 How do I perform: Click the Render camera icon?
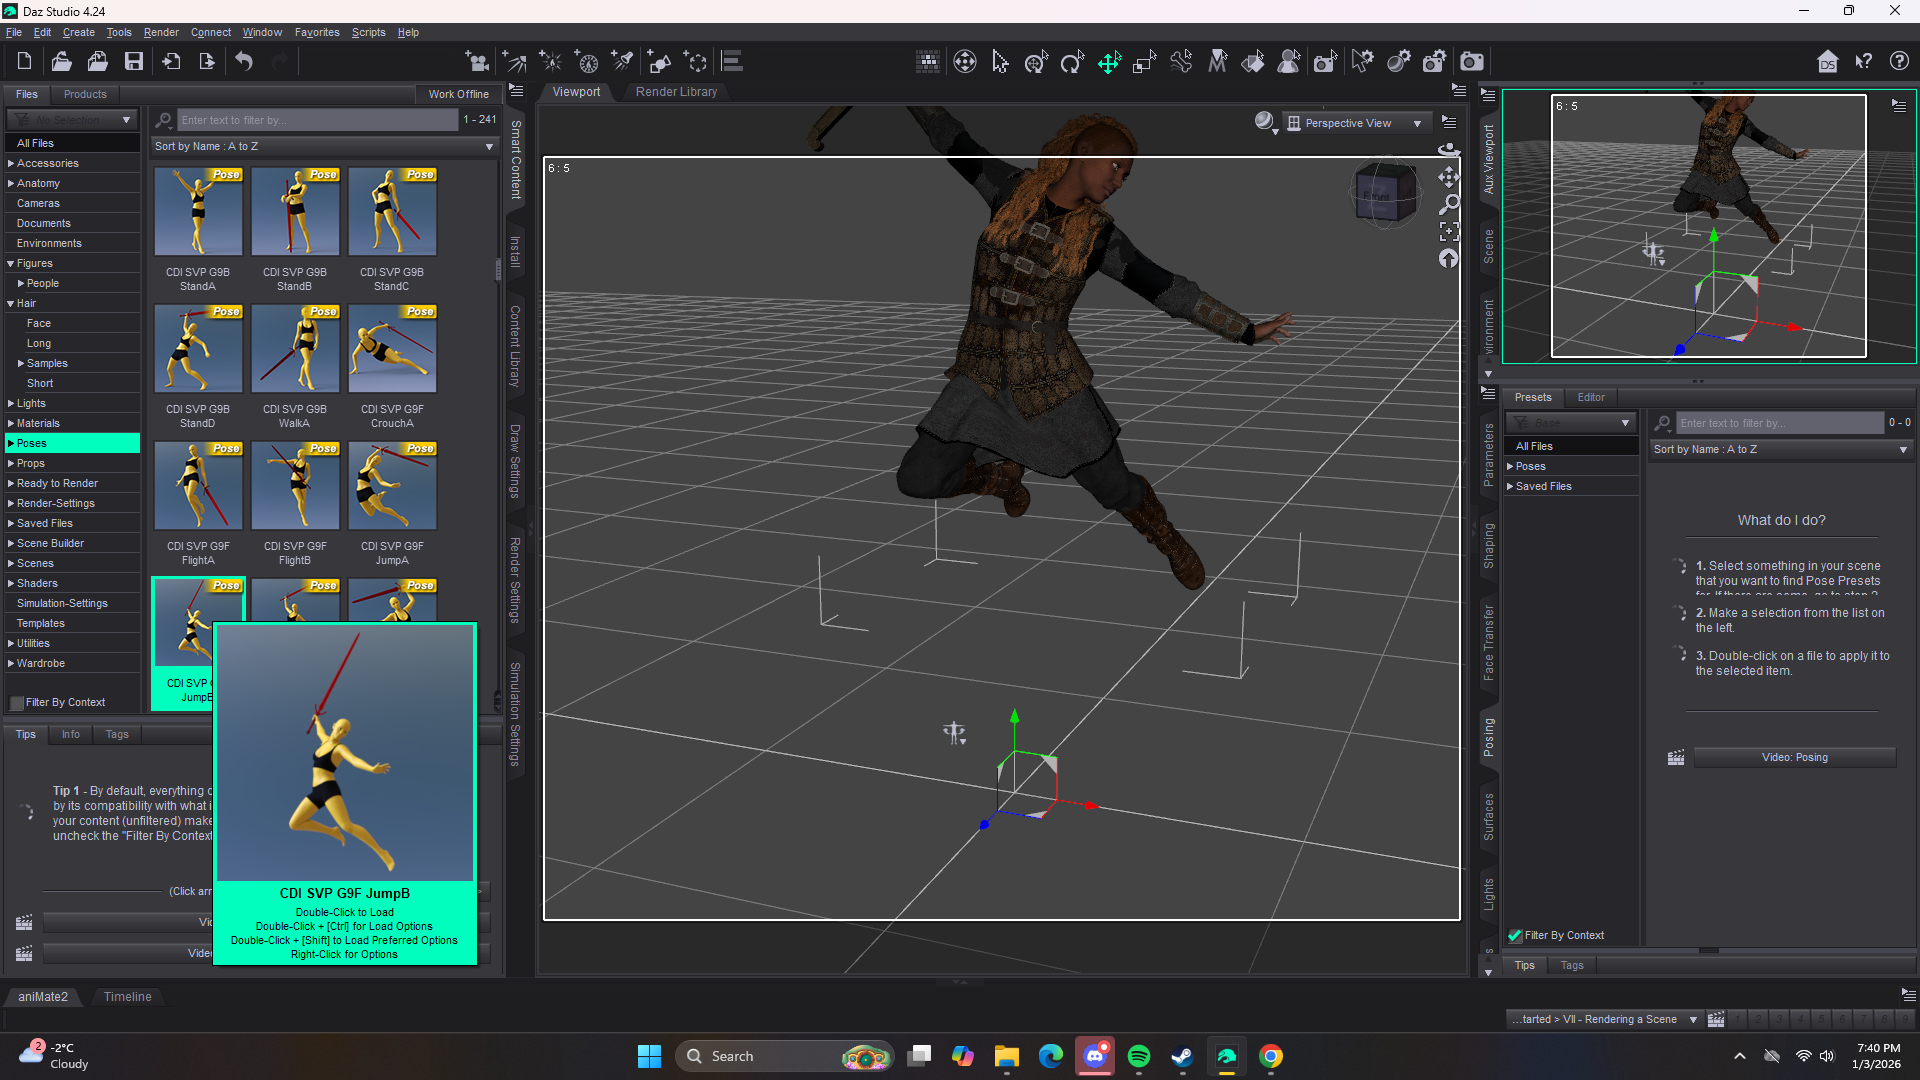pyautogui.click(x=1472, y=62)
